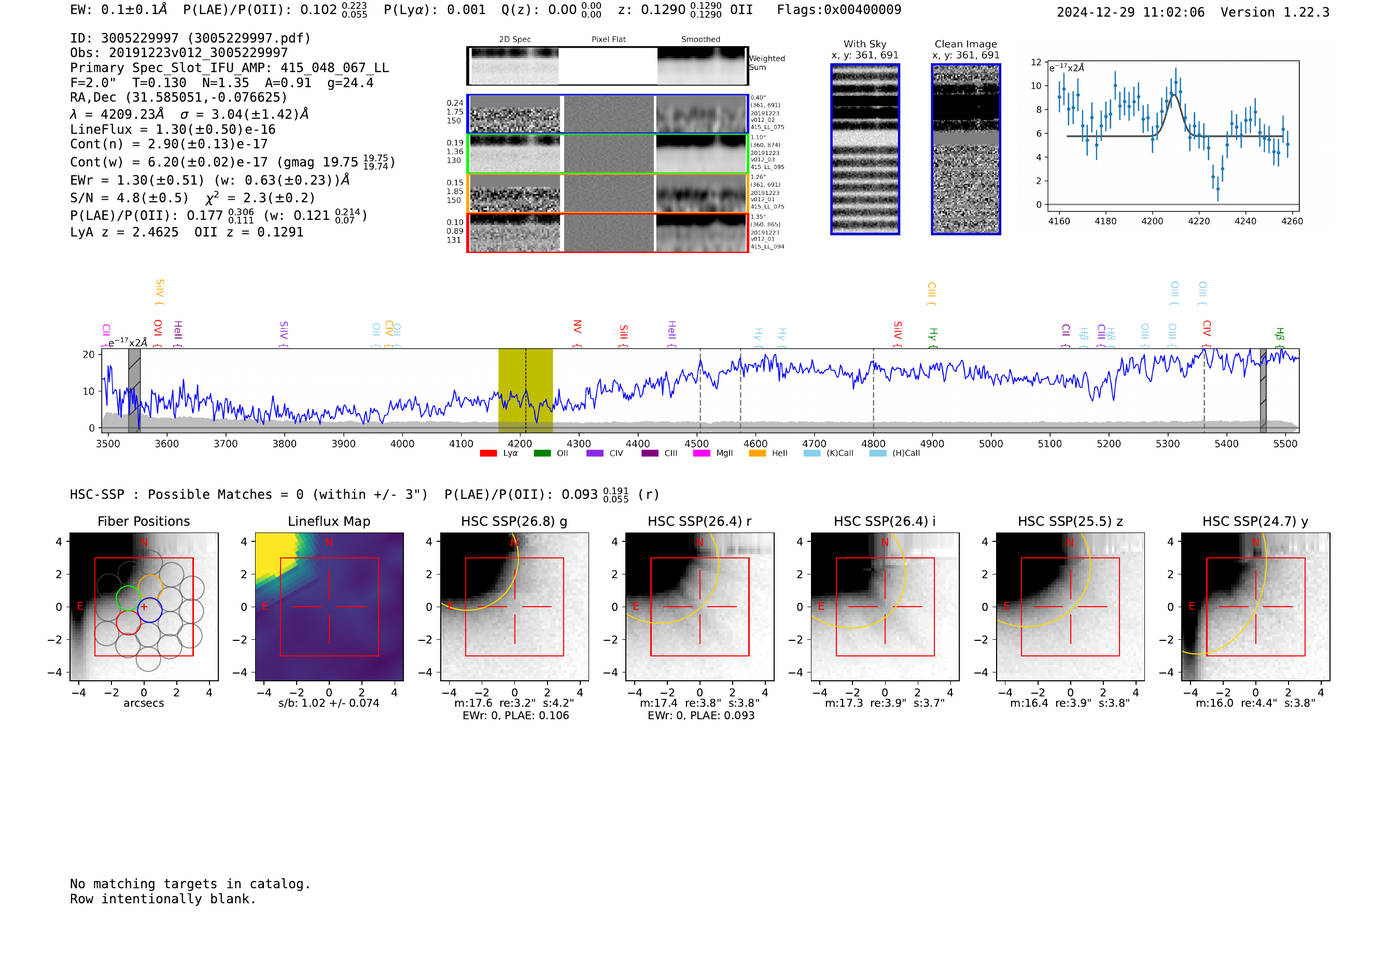This screenshot has height=953, width=1400.
Task: Select the green-bordered 2D spectrum row
Action: point(608,154)
